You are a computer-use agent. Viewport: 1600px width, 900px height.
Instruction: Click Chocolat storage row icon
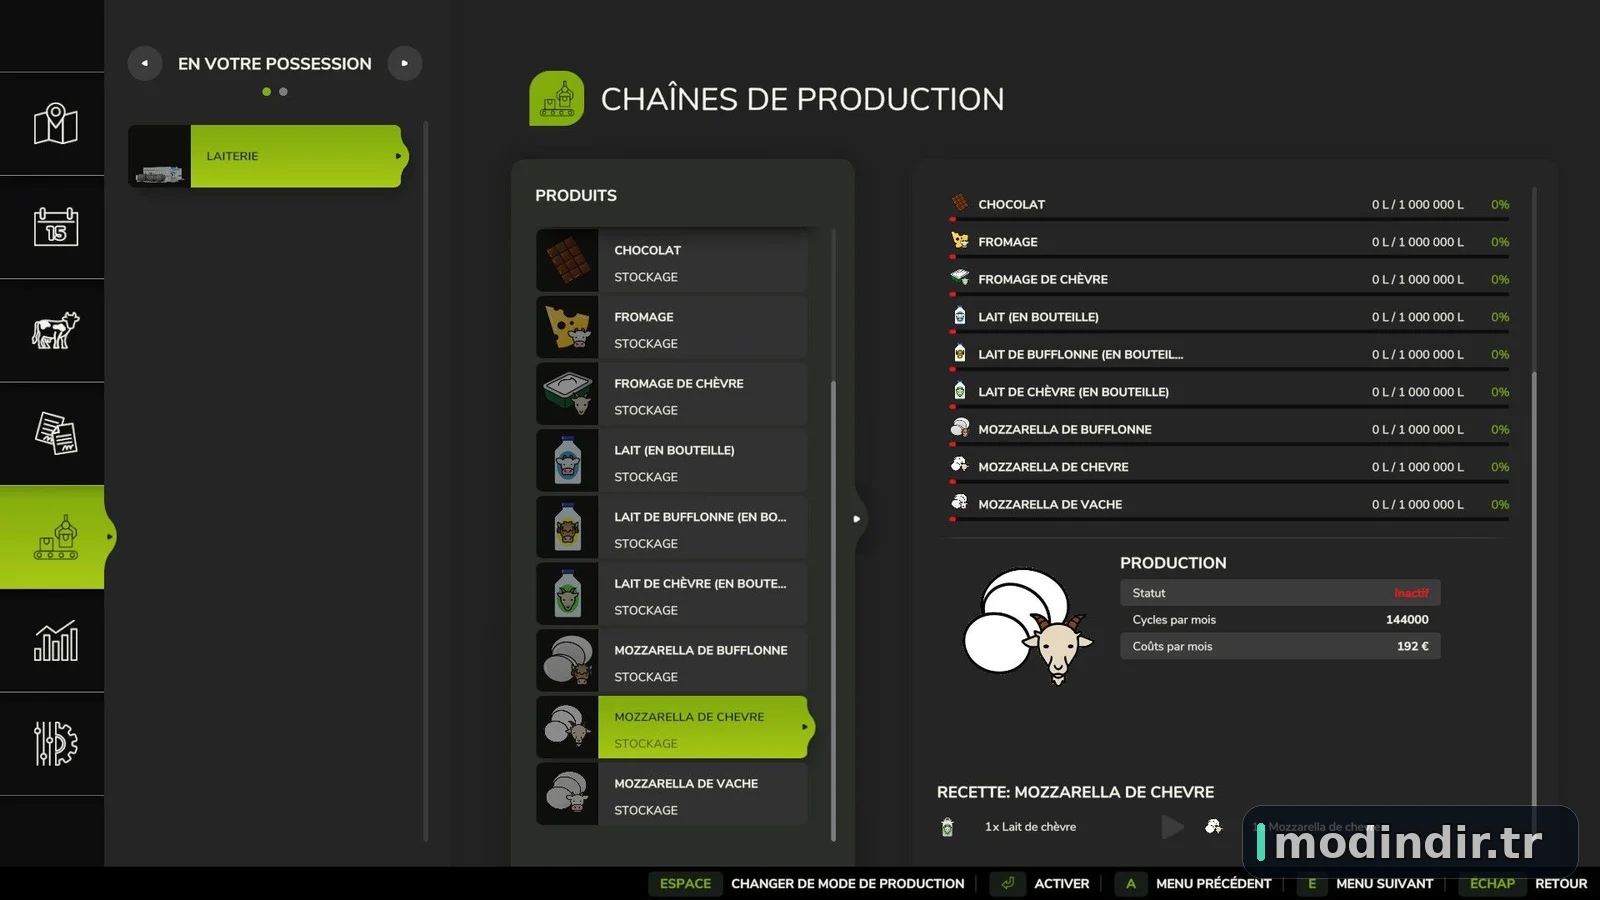click(x=960, y=203)
